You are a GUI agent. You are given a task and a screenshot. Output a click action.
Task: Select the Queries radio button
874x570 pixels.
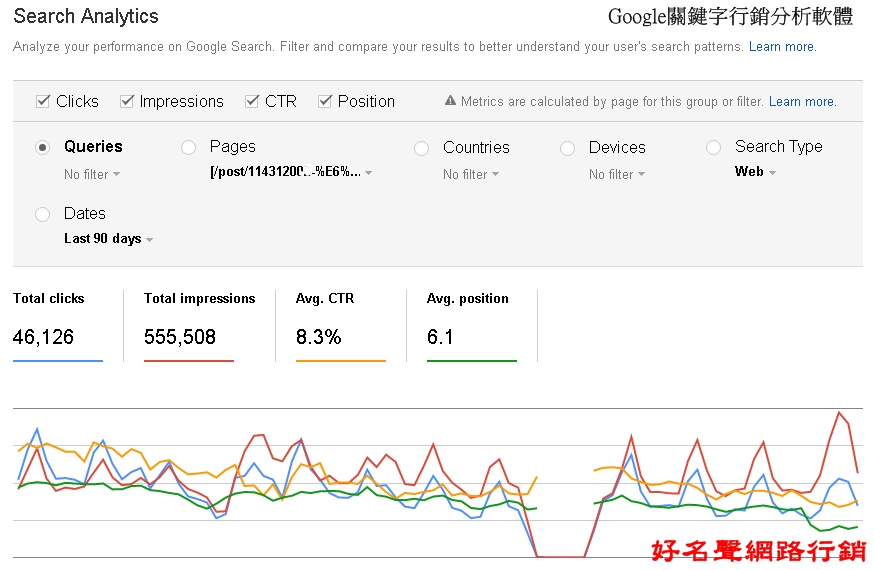(x=42, y=148)
